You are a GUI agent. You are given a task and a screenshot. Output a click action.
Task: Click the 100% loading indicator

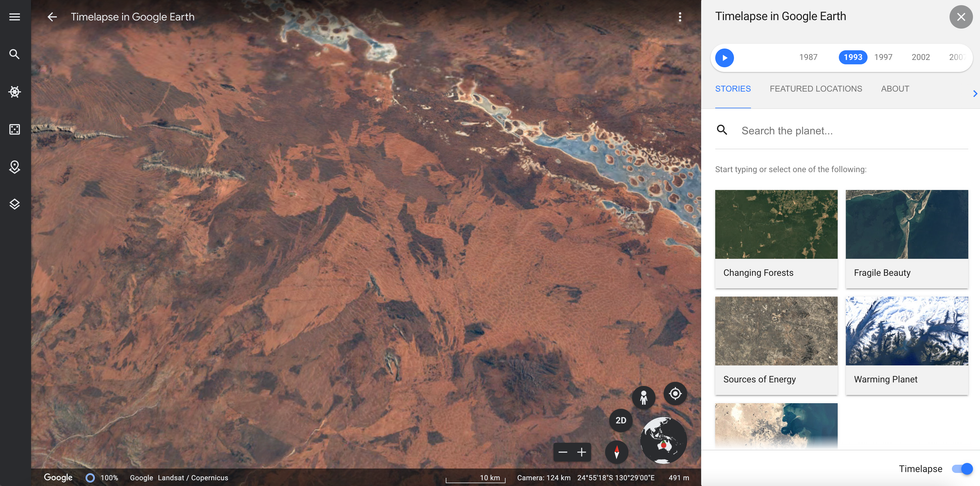click(101, 478)
